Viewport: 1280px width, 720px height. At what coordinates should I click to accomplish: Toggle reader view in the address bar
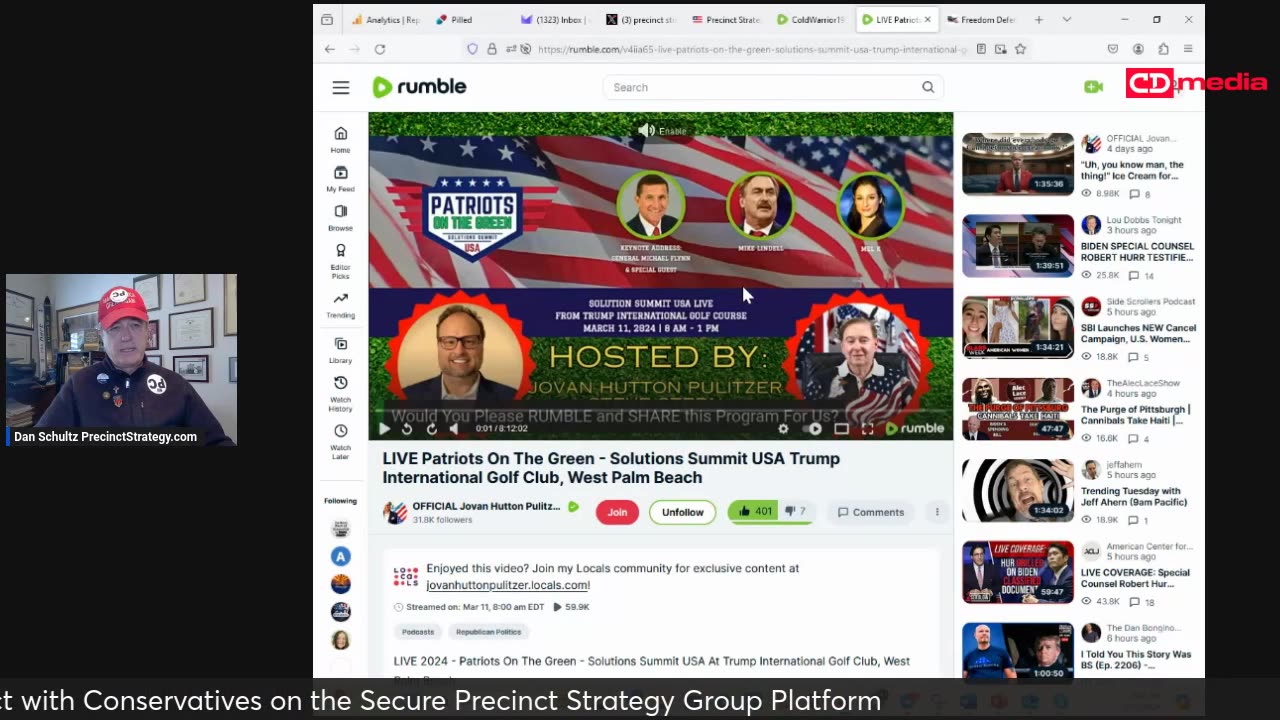coord(982,49)
